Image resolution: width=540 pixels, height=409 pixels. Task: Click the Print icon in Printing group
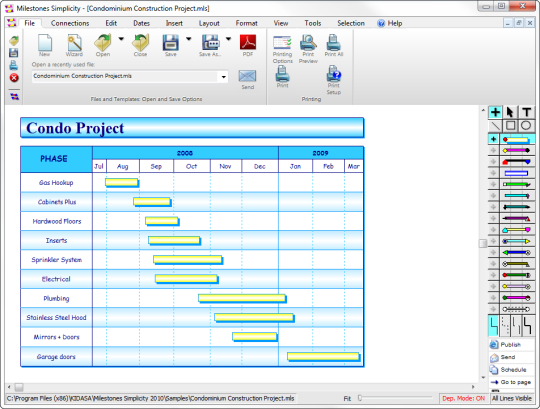click(282, 73)
